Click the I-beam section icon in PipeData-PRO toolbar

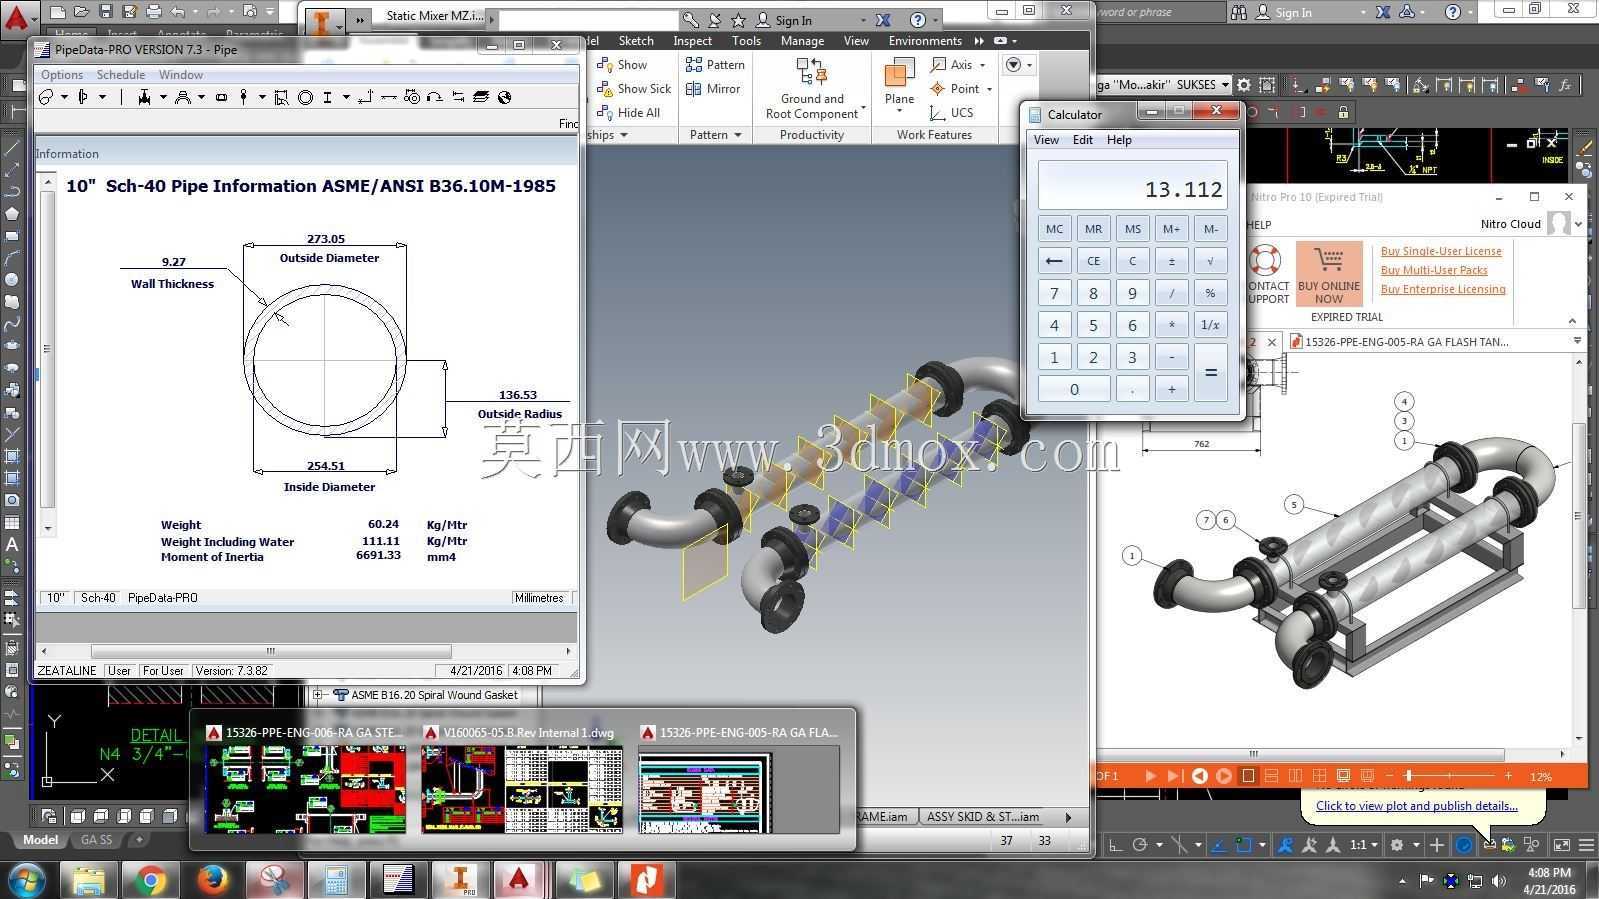click(x=327, y=97)
